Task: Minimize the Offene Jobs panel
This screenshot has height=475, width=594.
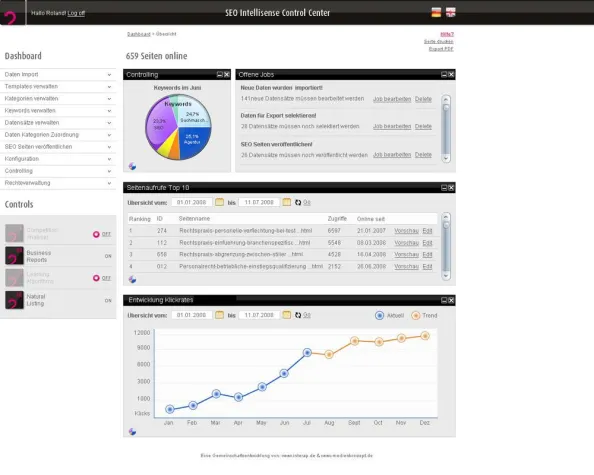Action: click(444, 75)
